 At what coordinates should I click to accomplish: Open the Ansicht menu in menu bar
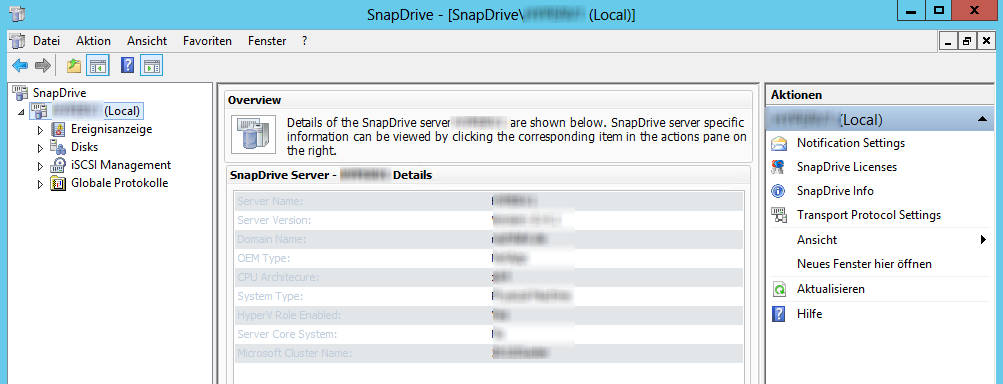147,40
